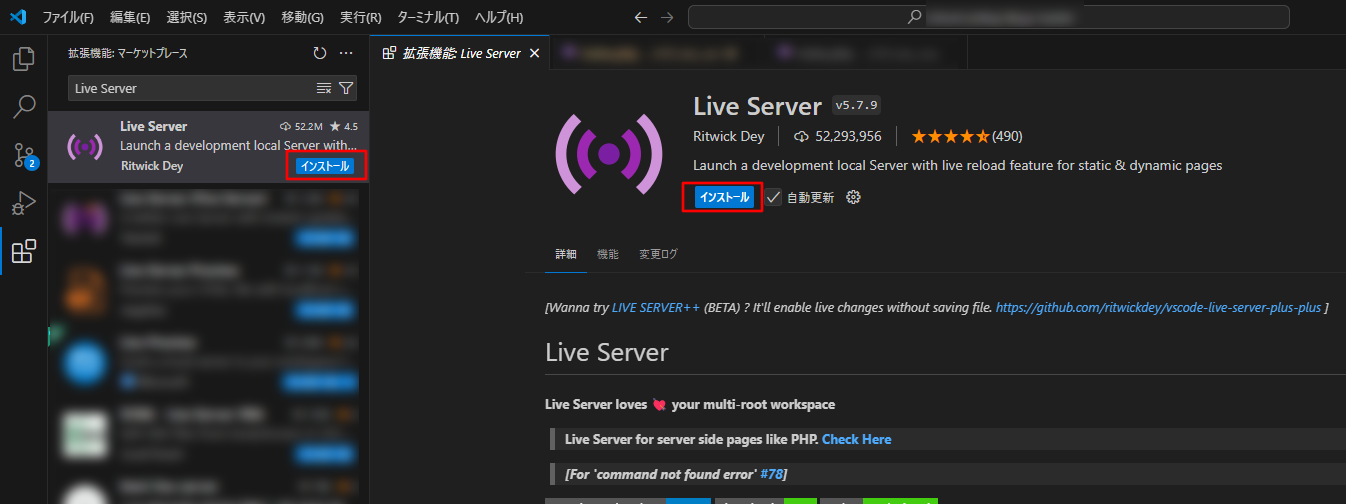Follow the Check Here link for PHP
Image resolution: width=1346 pixels, height=504 pixels.
click(x=856, y=439)
